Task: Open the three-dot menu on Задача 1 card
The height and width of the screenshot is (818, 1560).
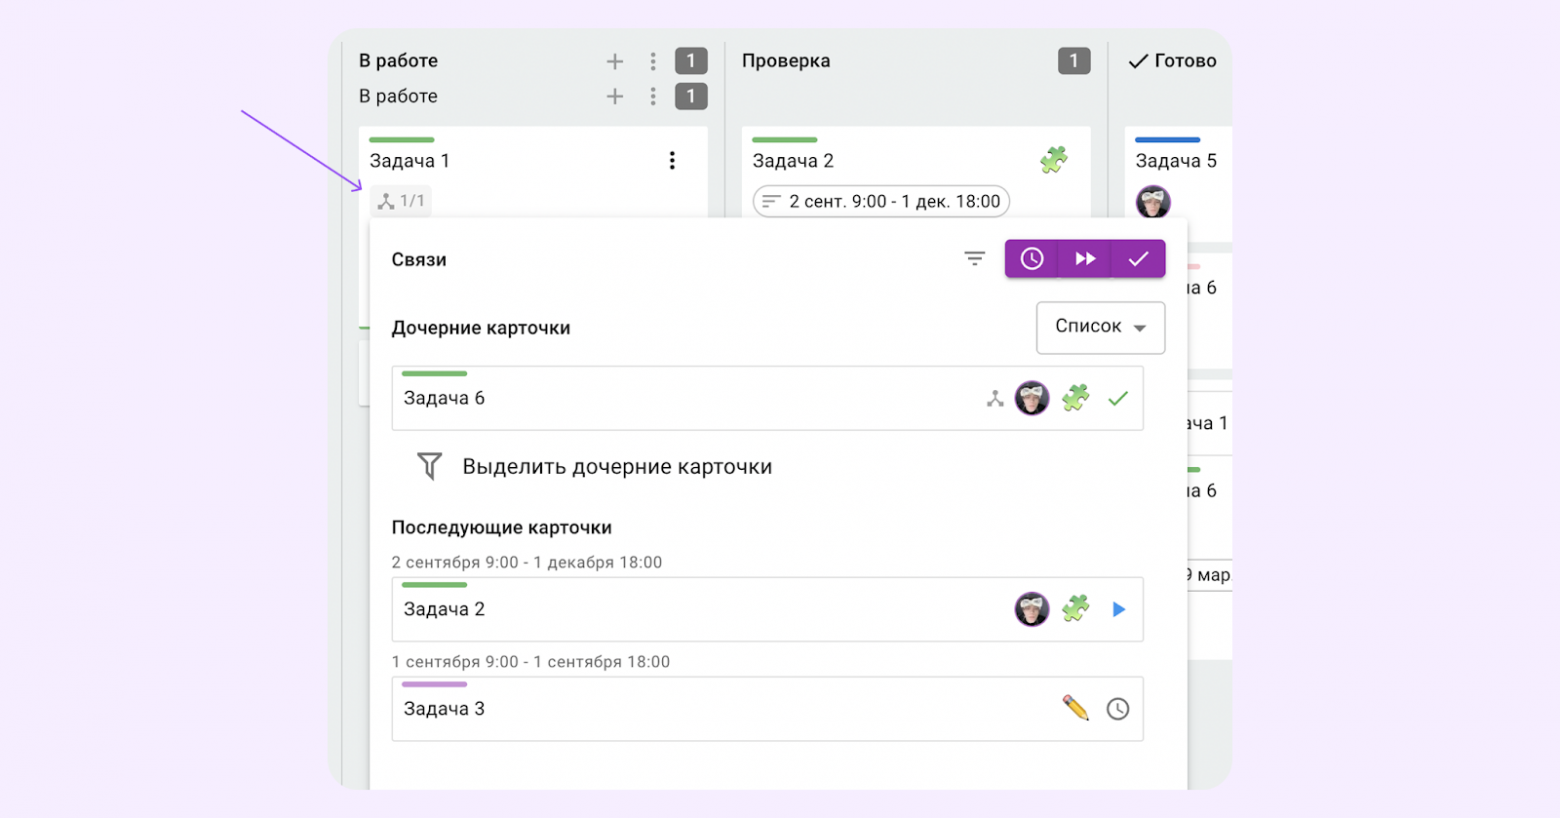Action: point(672,159)
